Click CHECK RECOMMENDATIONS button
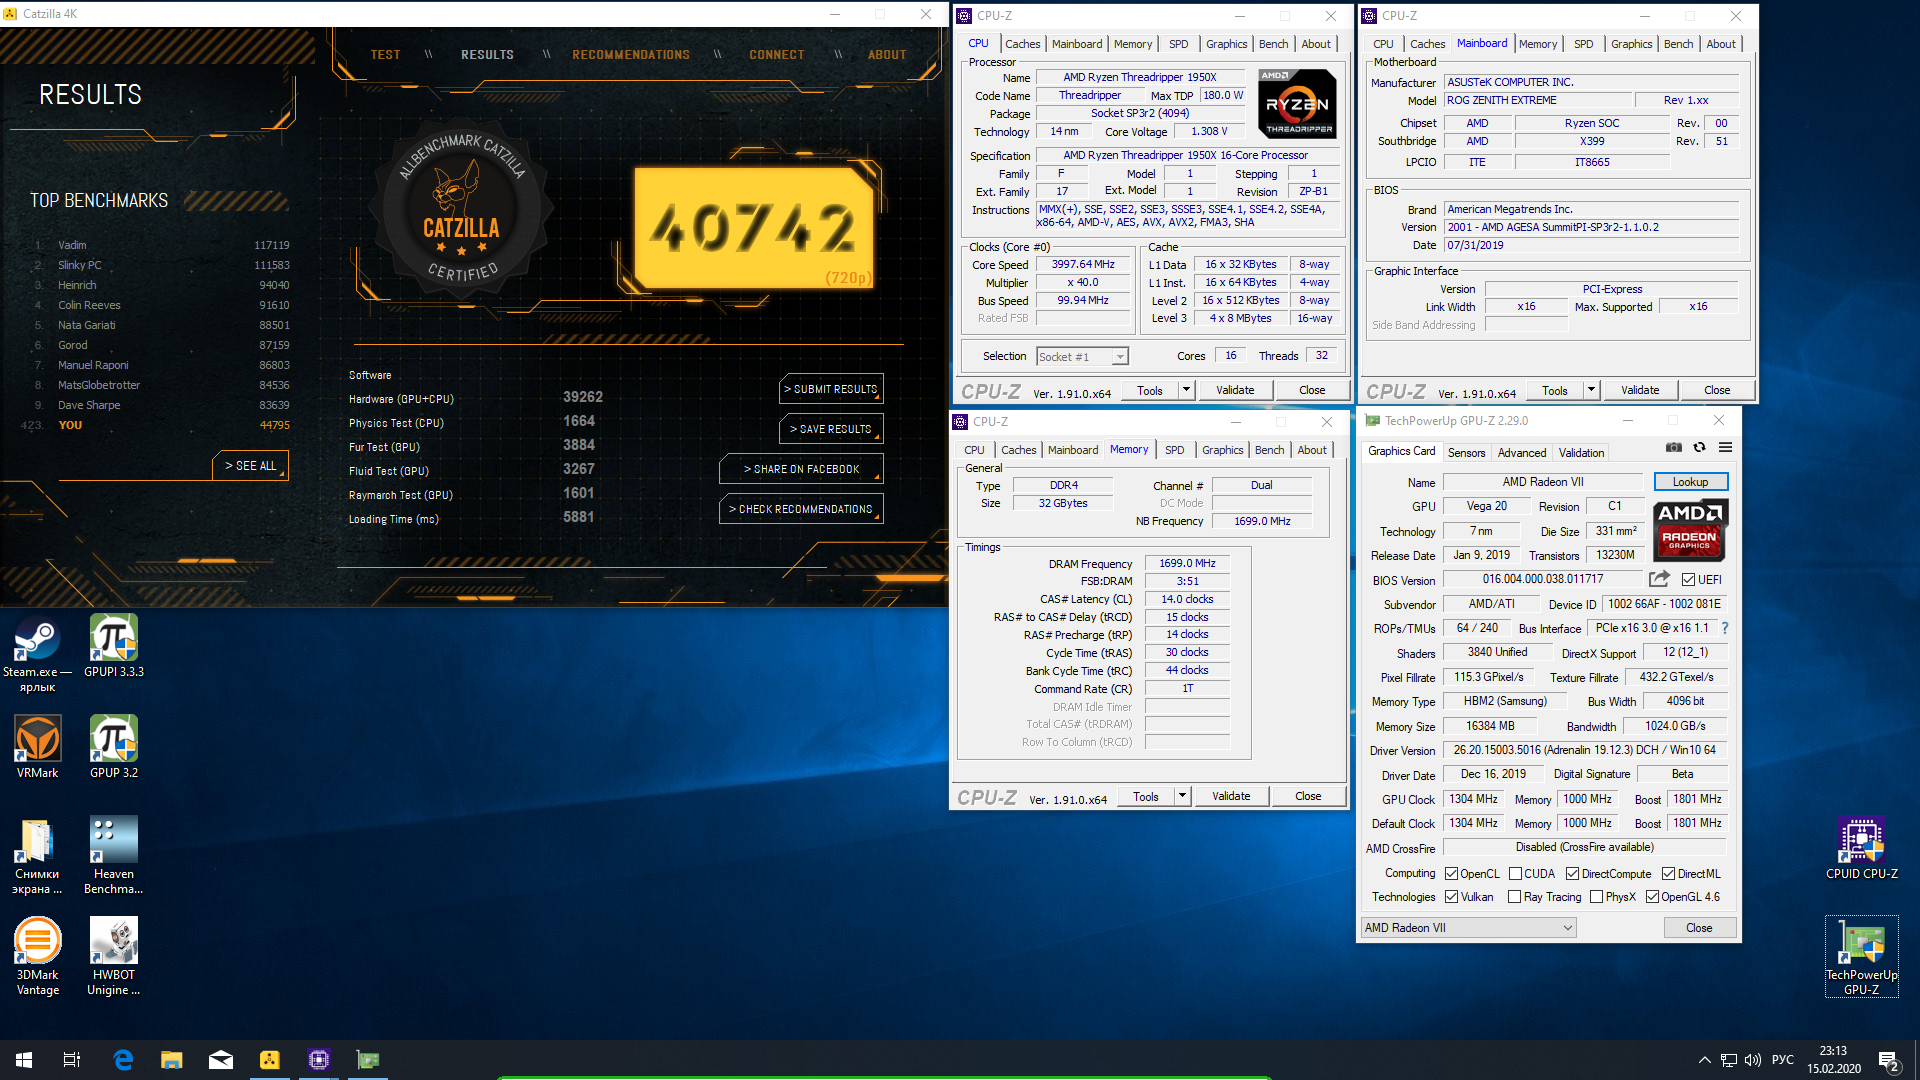Viewport: 1920px width, 1080px height. pyautogui.click(x=801, y=509)
